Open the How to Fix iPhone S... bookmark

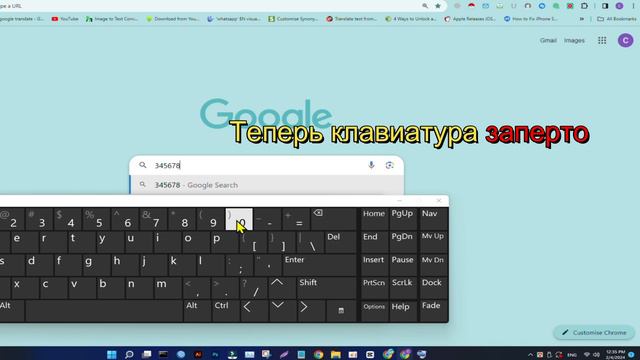530,19
